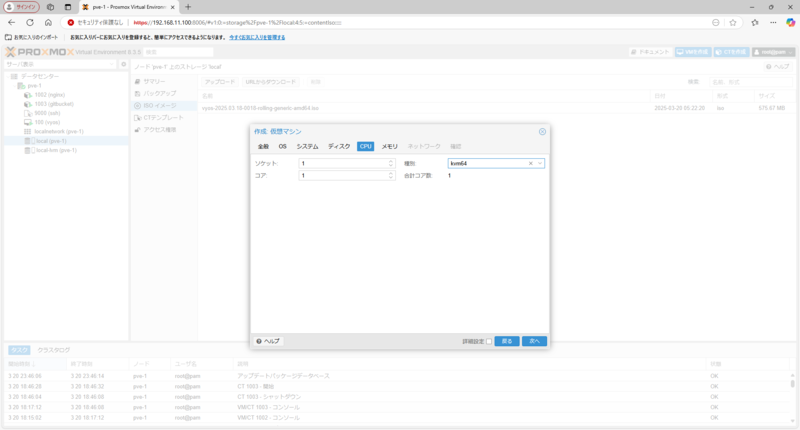Screen dimensions: 800x430
Task: Open a new browser tab with plus
Action: [x=188, y=7]
